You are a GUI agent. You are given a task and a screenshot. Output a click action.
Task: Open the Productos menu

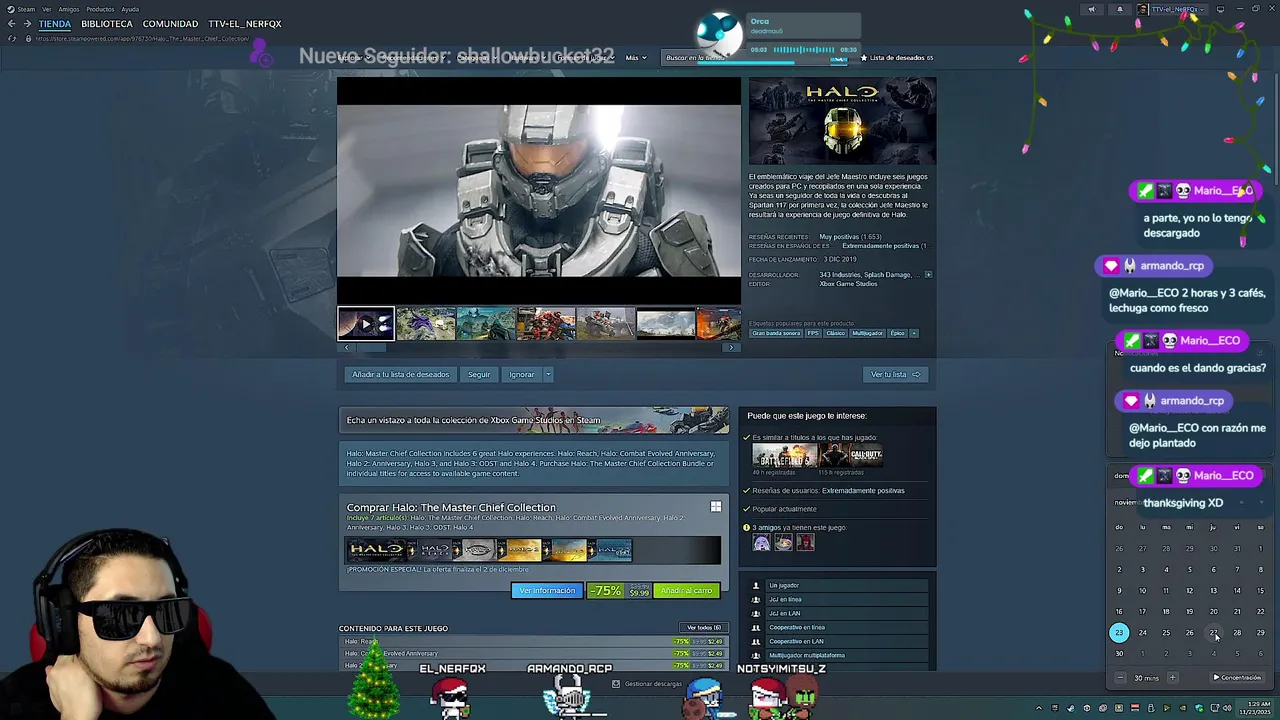point(100,9)
